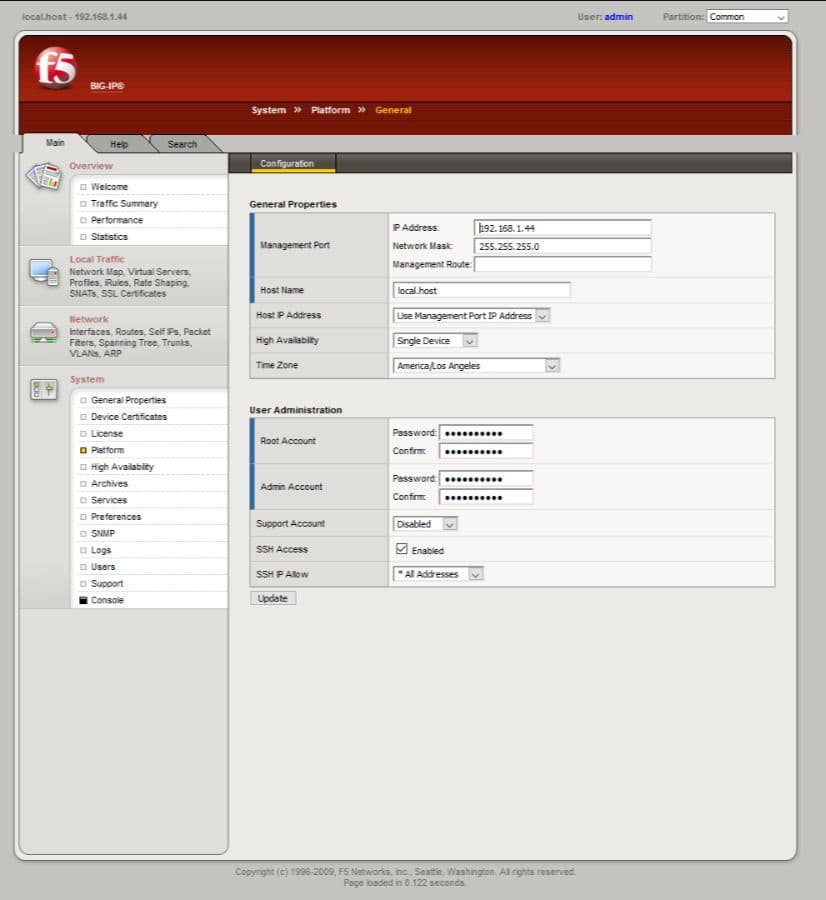Open the Partition selector showing Common

746,16
